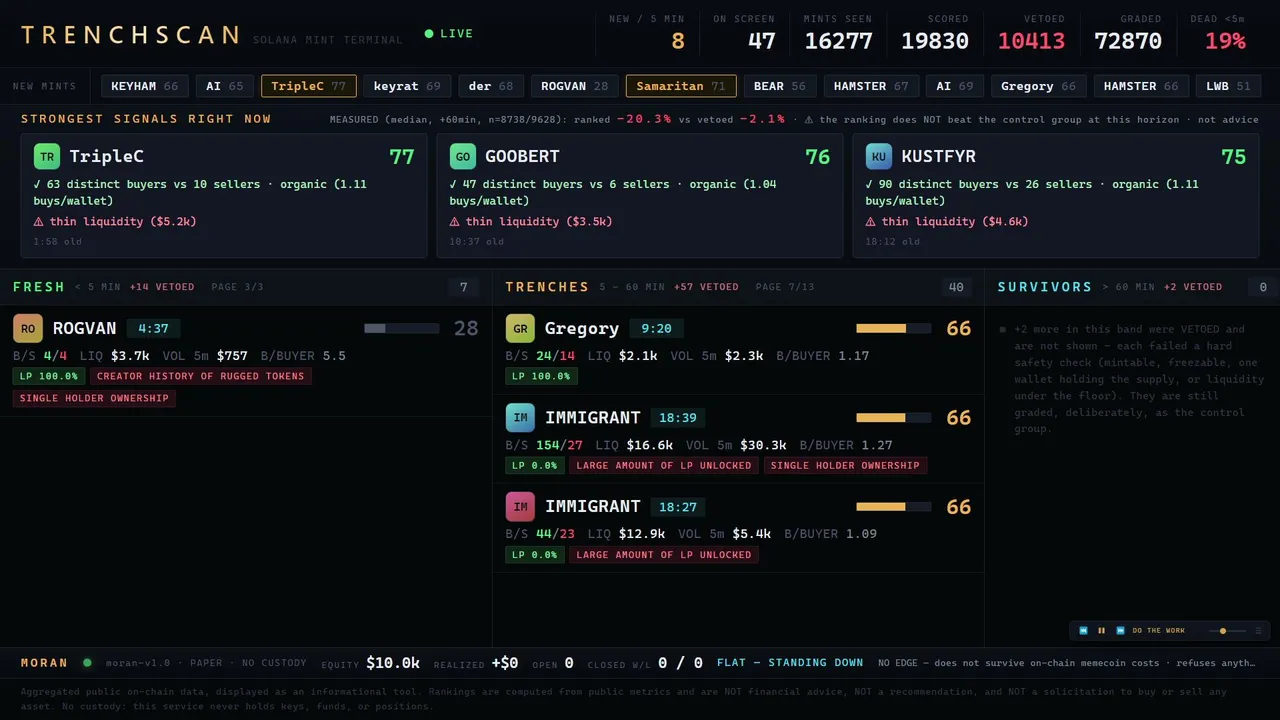This screenshot has width=1280, height=720.
Task: Click LP 100.0% tag under Gregory
Action: (x=541, y=376)
